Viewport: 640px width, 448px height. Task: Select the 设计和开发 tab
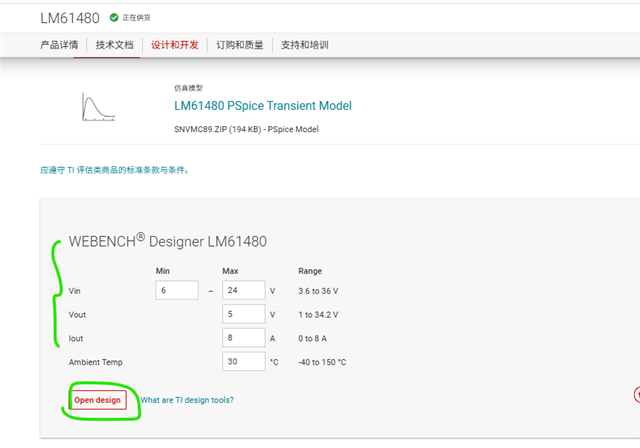click(x=175, y=45)
